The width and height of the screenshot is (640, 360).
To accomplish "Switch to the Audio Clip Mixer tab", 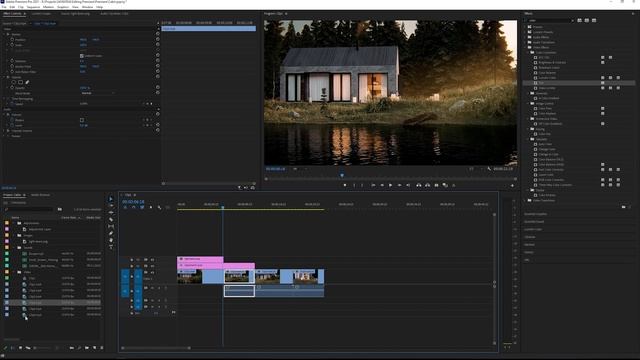I will [114, 13].
